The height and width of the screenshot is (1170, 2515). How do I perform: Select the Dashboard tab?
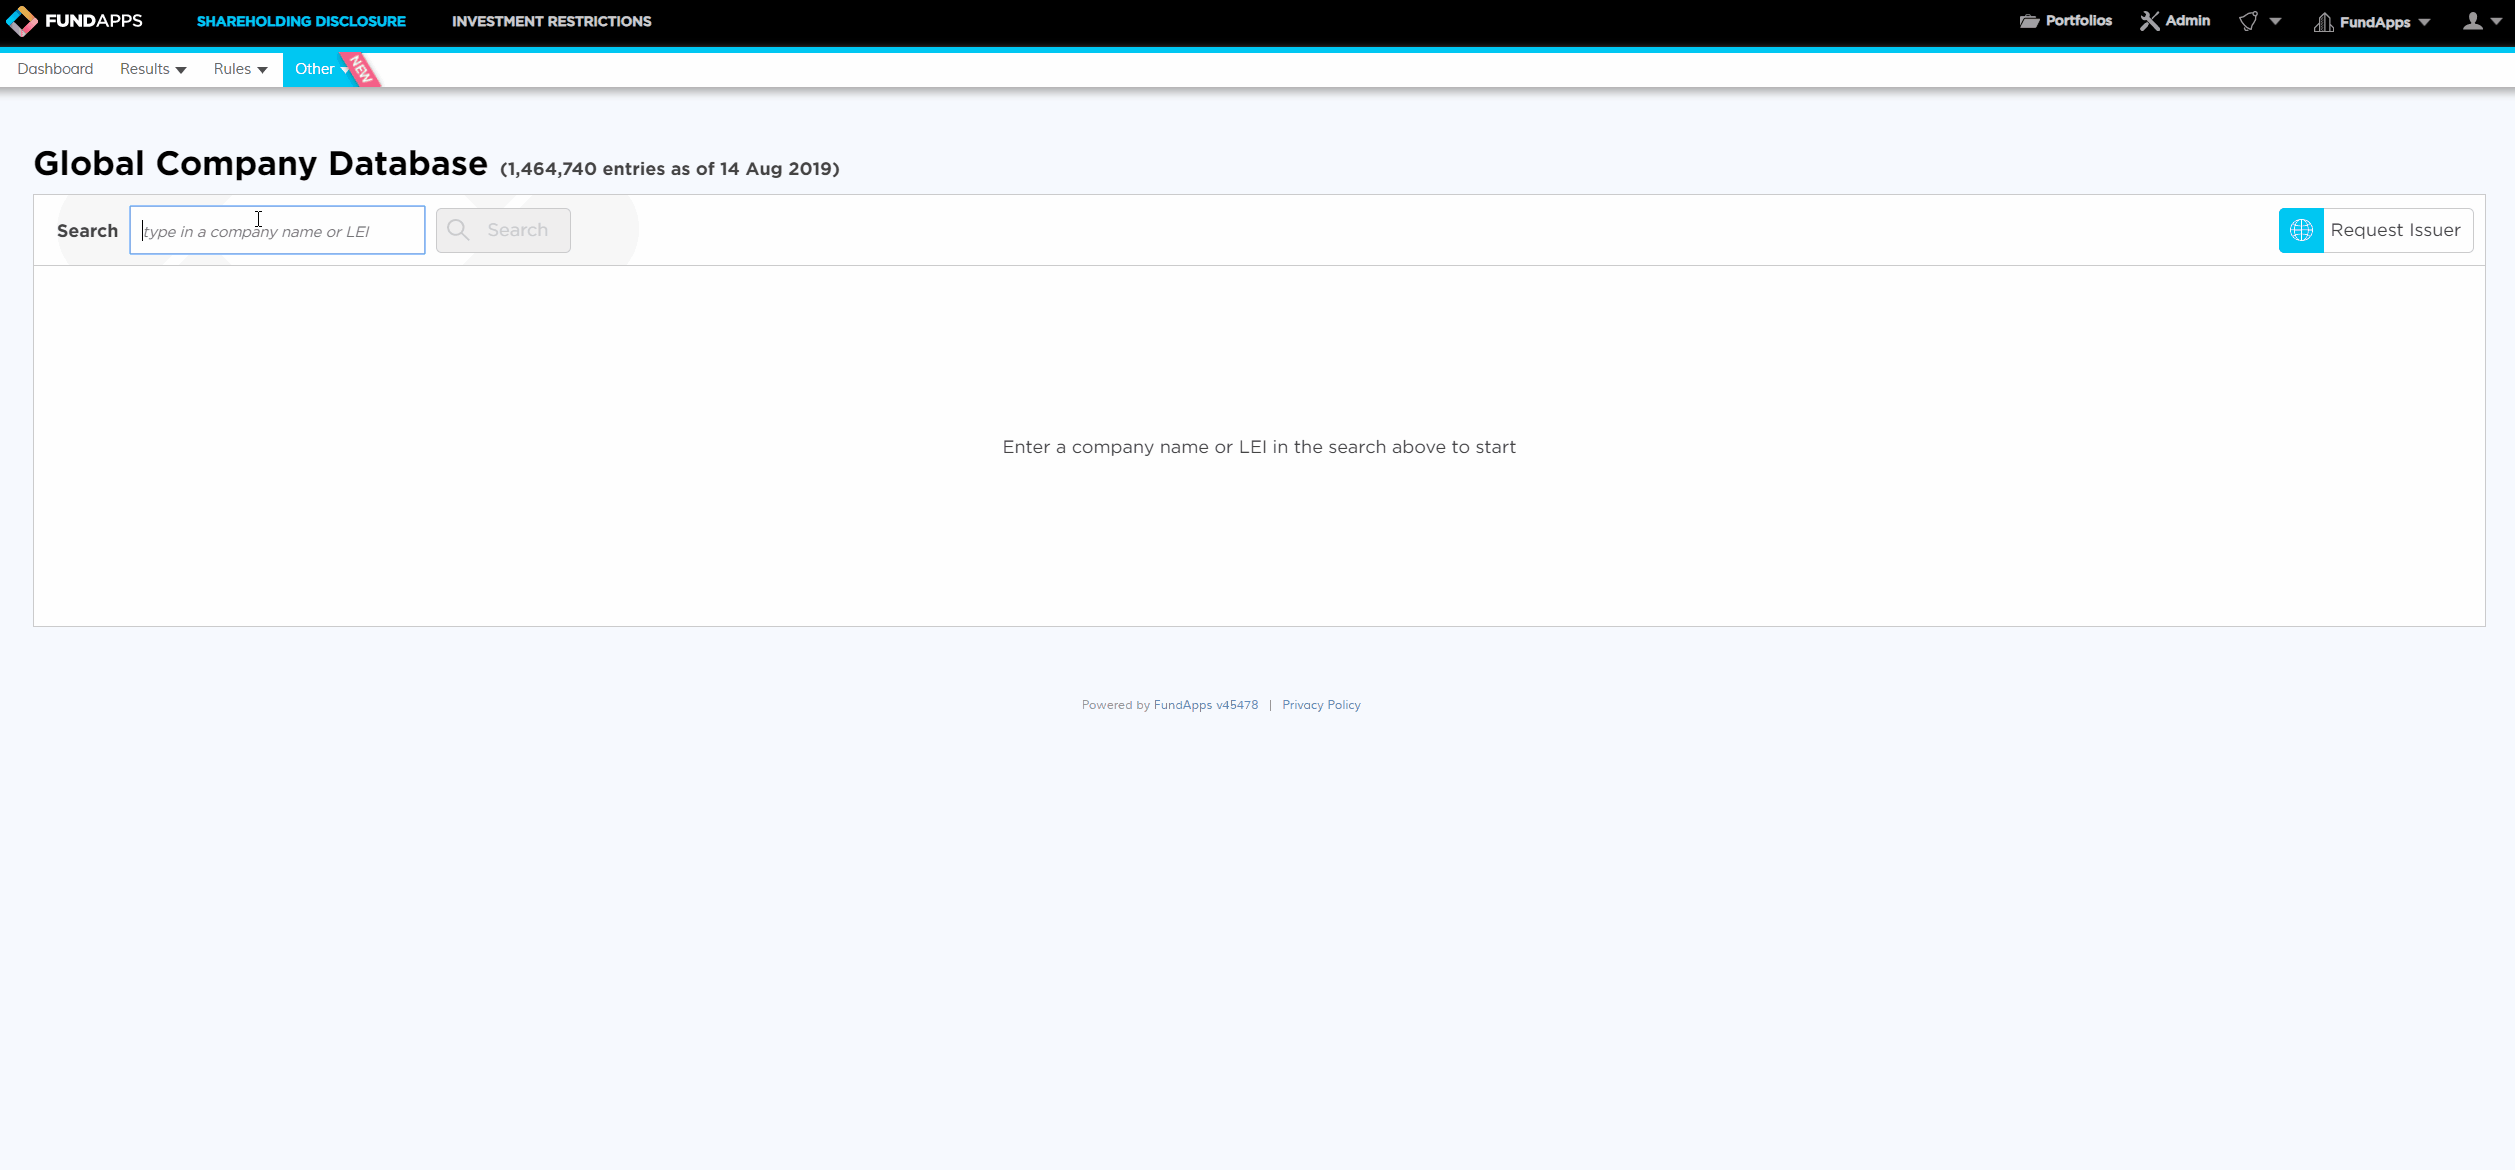click(55, 69)
